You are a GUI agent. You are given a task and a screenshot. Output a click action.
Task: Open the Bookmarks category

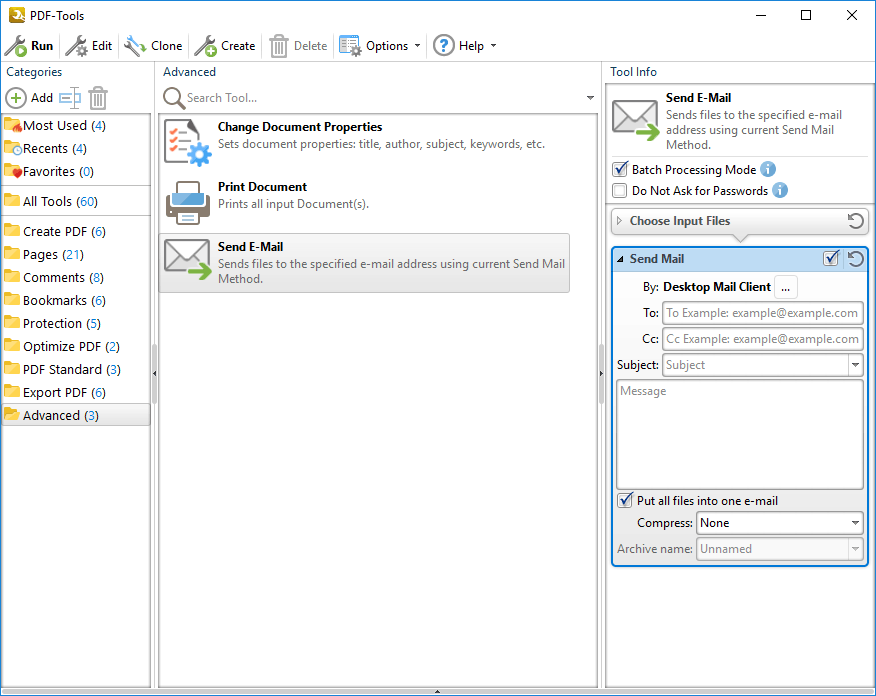76,301
